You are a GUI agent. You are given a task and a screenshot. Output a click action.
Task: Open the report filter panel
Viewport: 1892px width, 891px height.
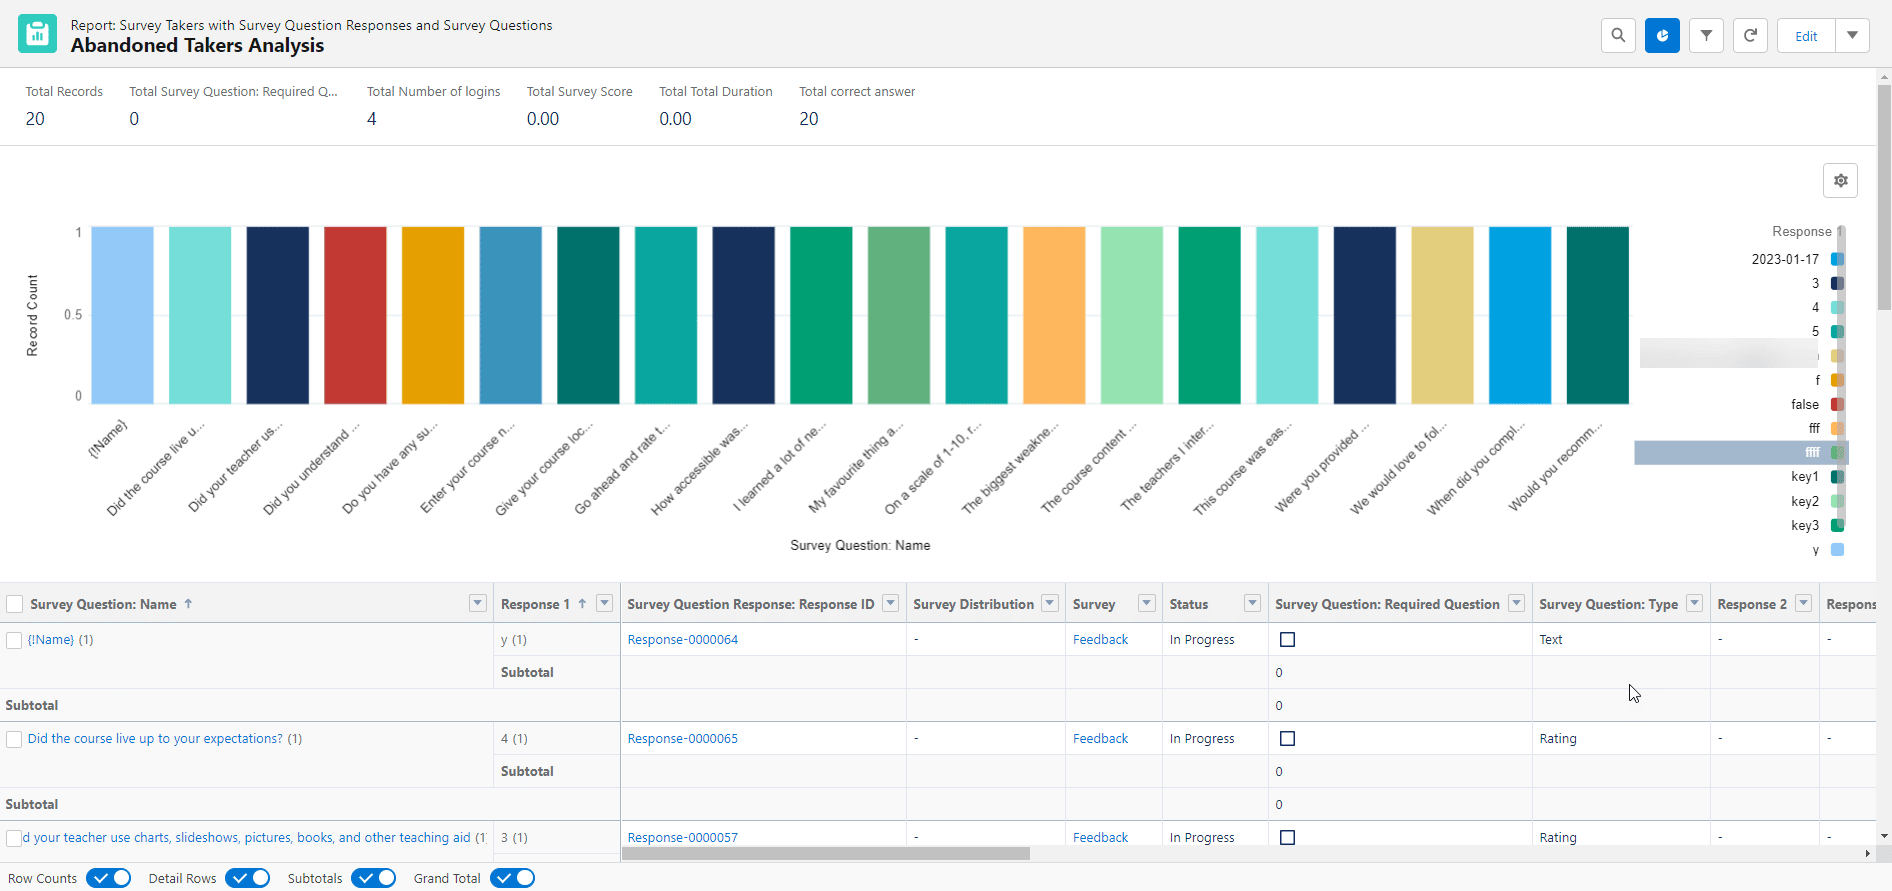point(1706,36)
